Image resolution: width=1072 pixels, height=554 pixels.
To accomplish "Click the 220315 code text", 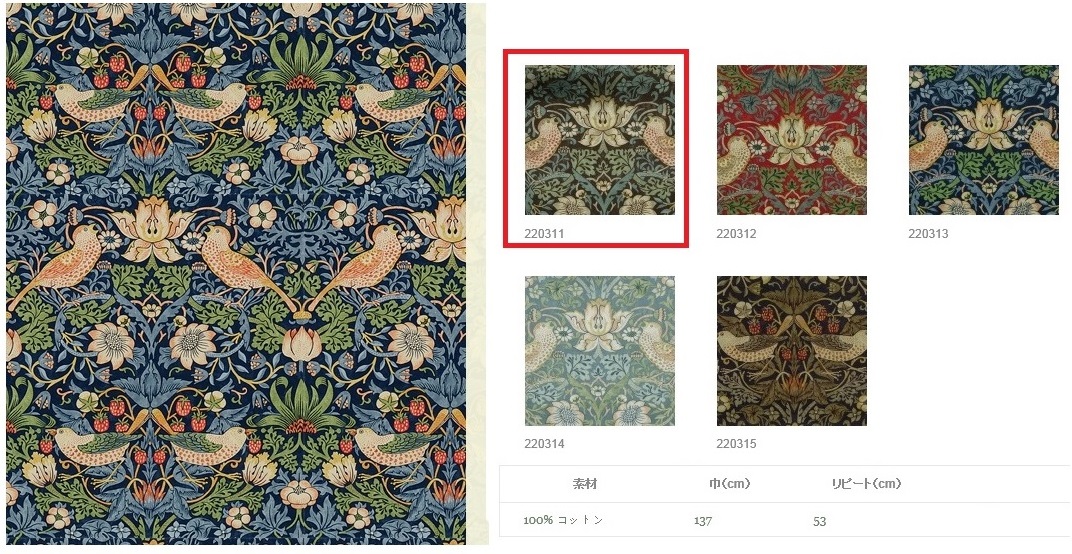I will pos(736,444).
